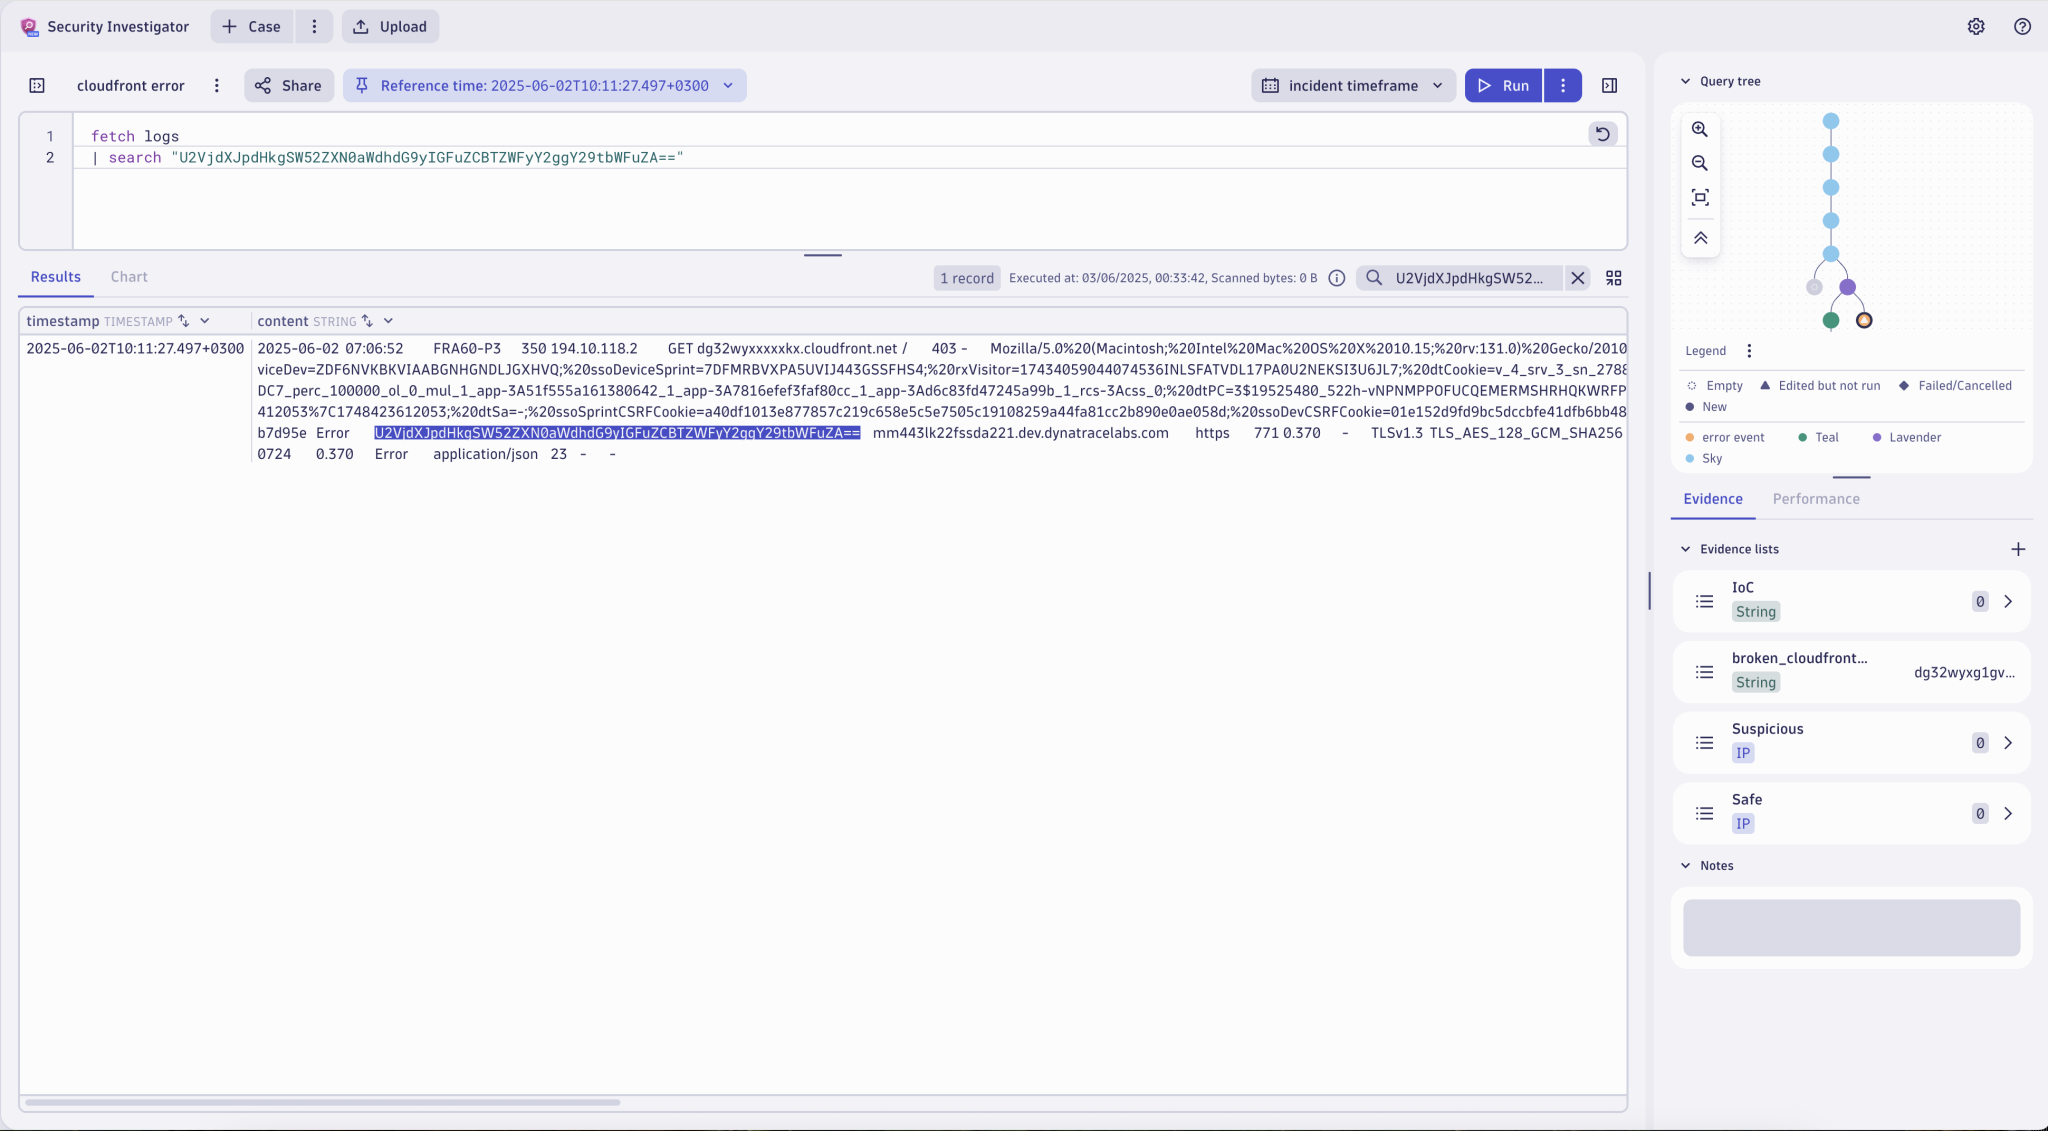This screenshot has height=1131, width=2048.
Task: Share the cloudfront error investigation
Action: pyautogui.click(x=288, y=85)
